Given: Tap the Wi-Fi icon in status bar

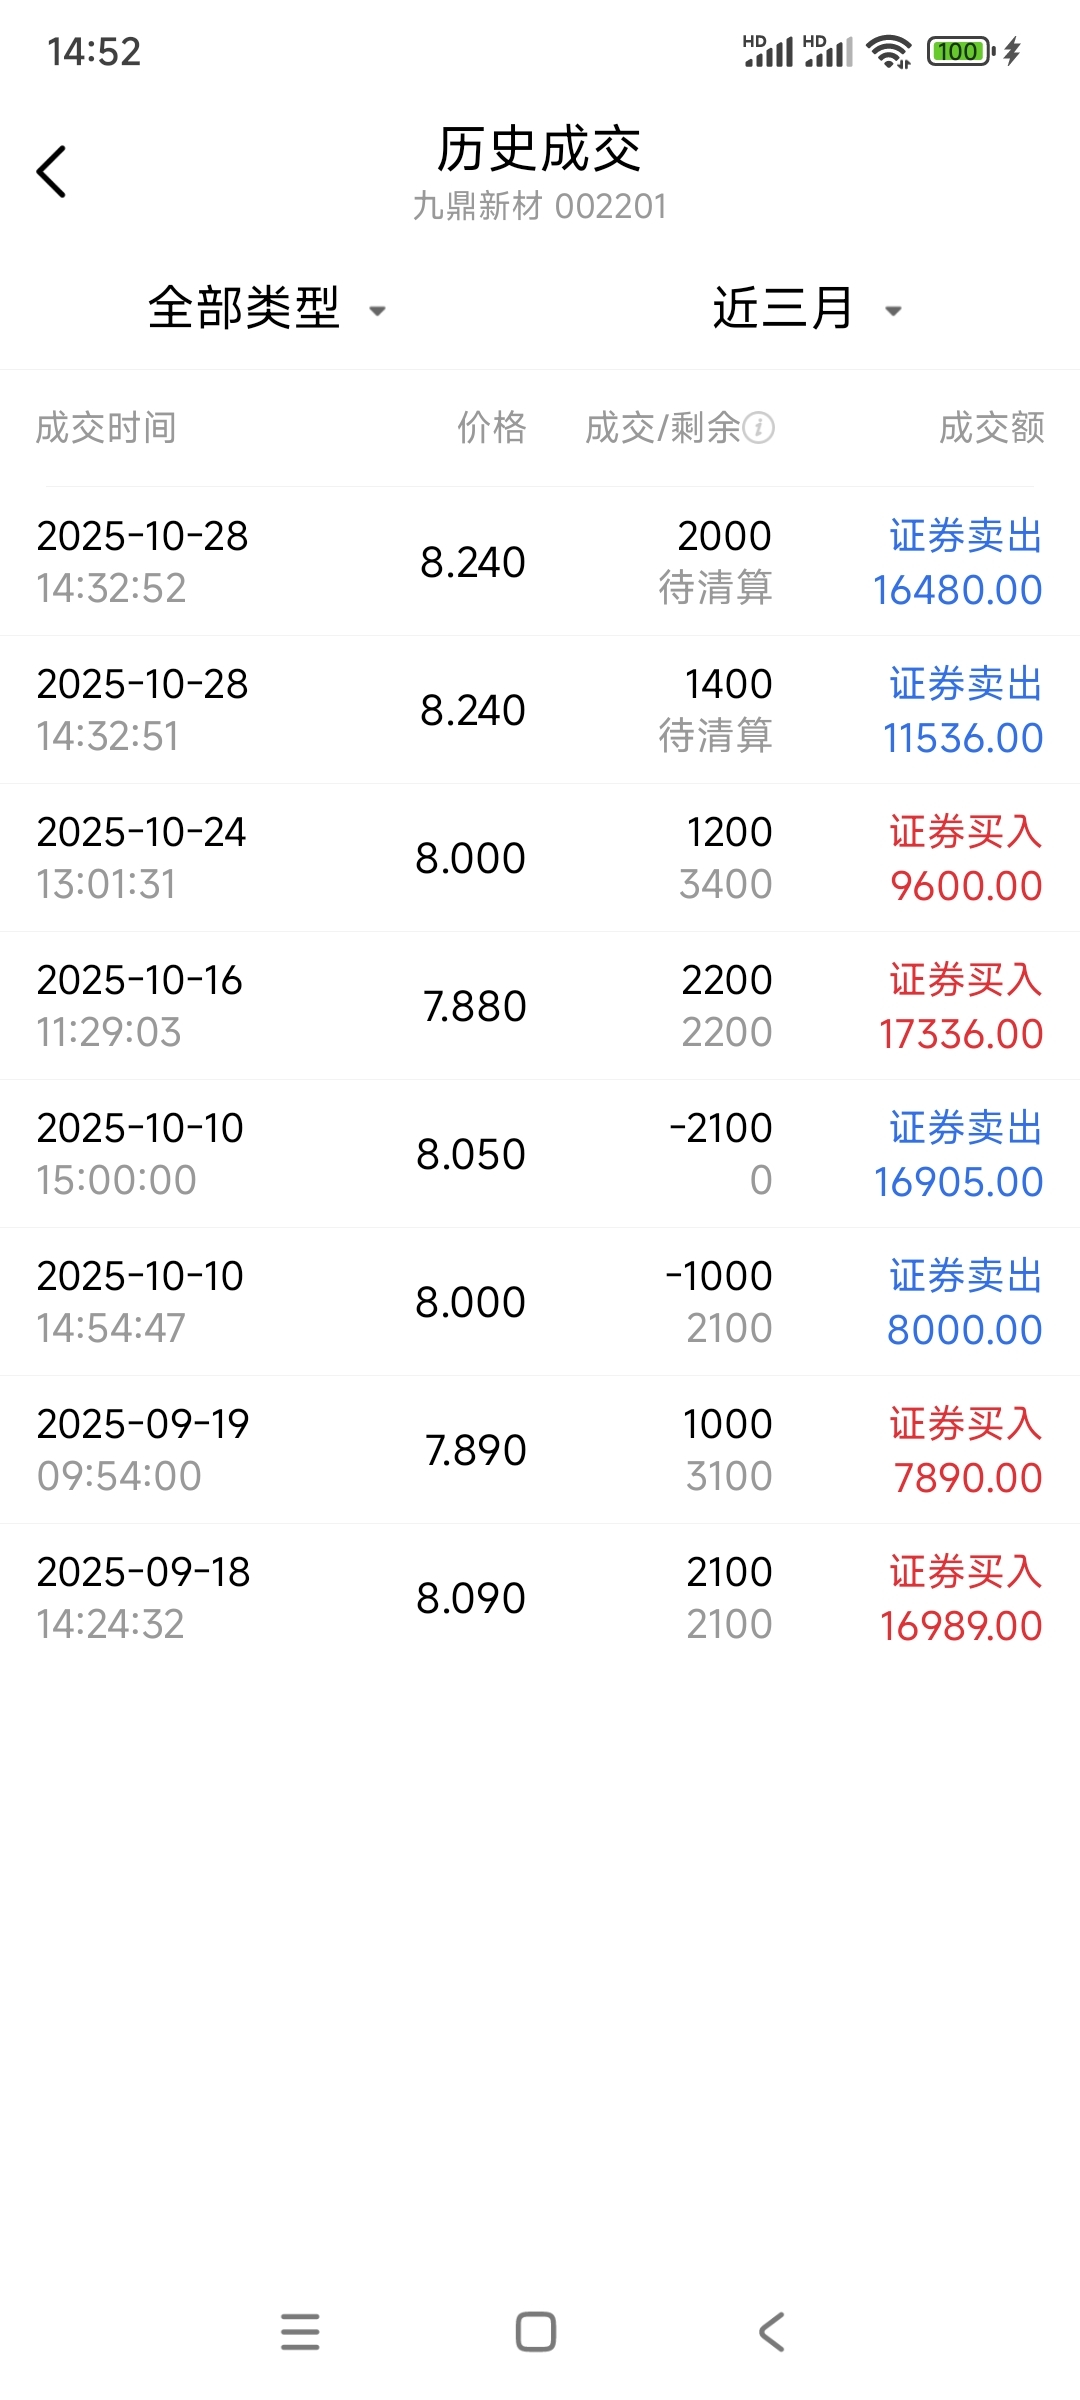Looking at the screenshot, I should tap(888, 51).
